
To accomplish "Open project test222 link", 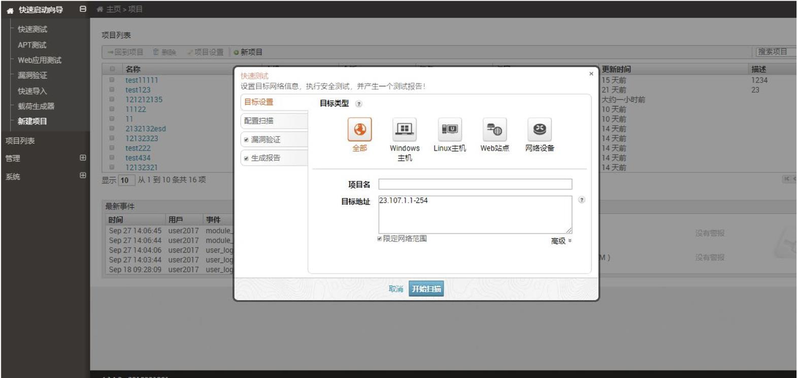I will point(138,148).
